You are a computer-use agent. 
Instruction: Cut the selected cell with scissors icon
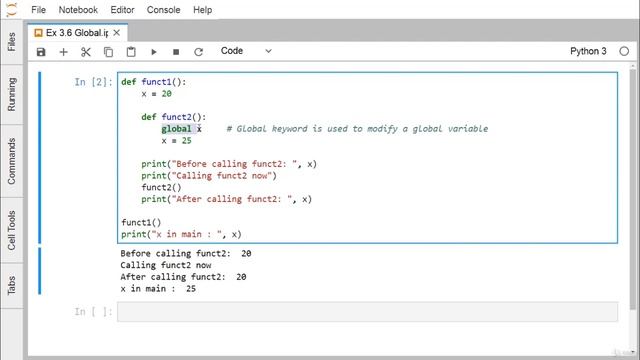click(x=86, y=52)
